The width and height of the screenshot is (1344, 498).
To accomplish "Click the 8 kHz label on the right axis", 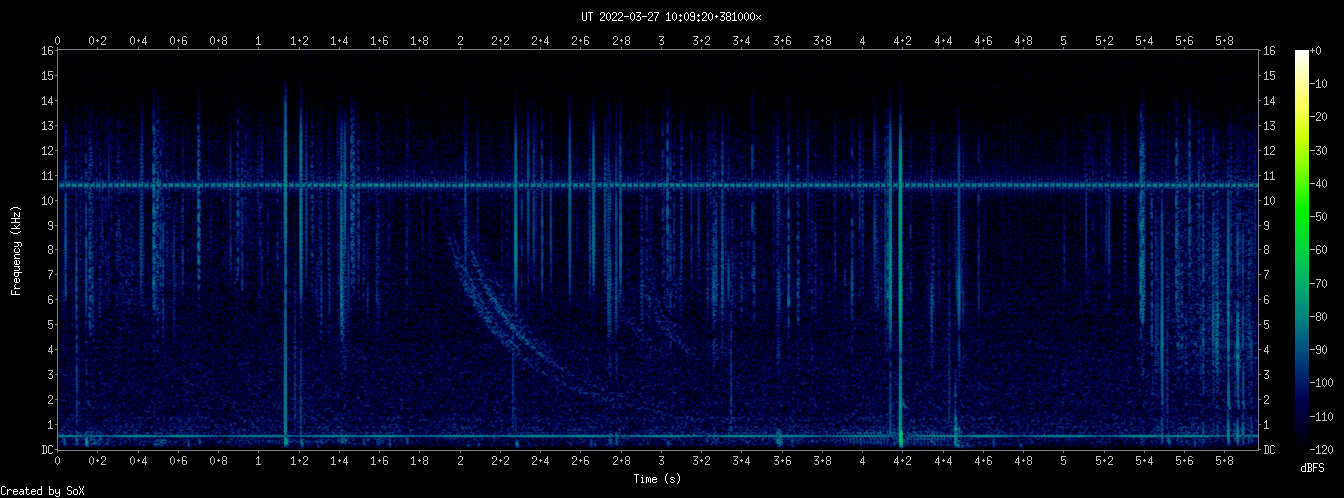I will pos(1268,250).
